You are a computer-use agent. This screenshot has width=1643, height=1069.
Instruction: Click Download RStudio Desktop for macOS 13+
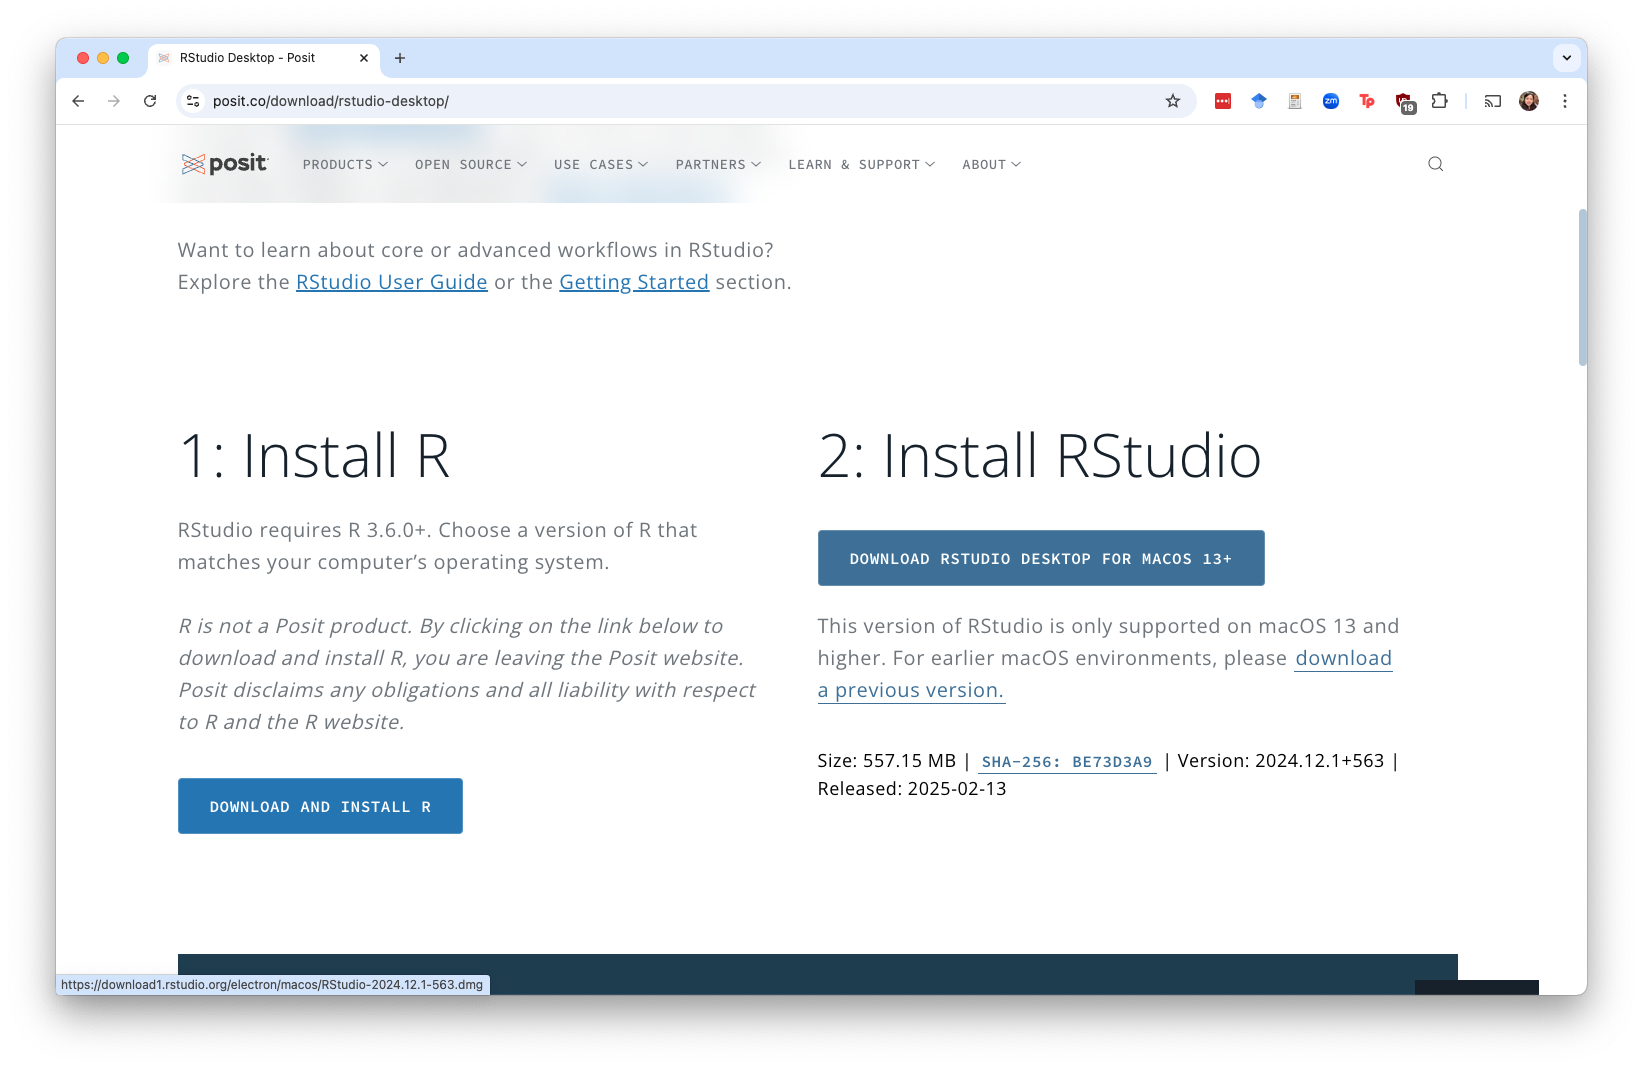pyautogui.click(x=1040, y=558)
